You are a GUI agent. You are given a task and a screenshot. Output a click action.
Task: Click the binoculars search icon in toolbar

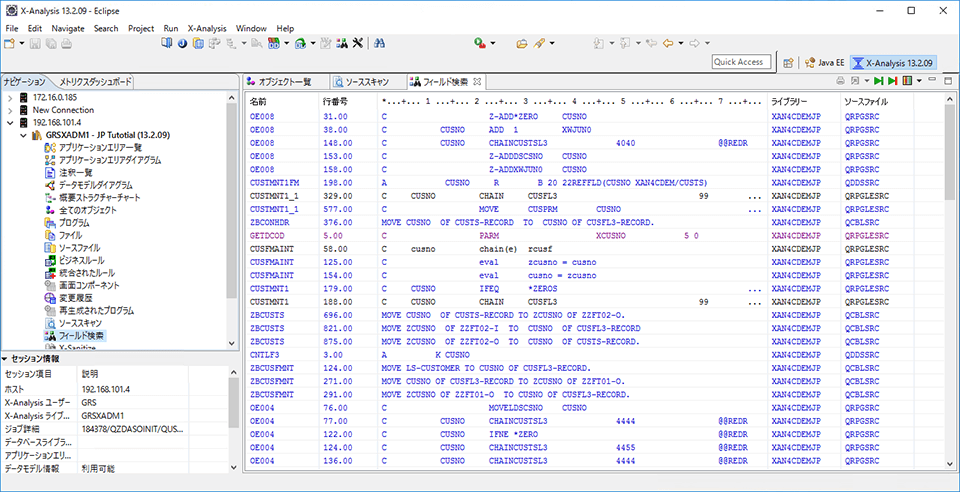(379, 43)
